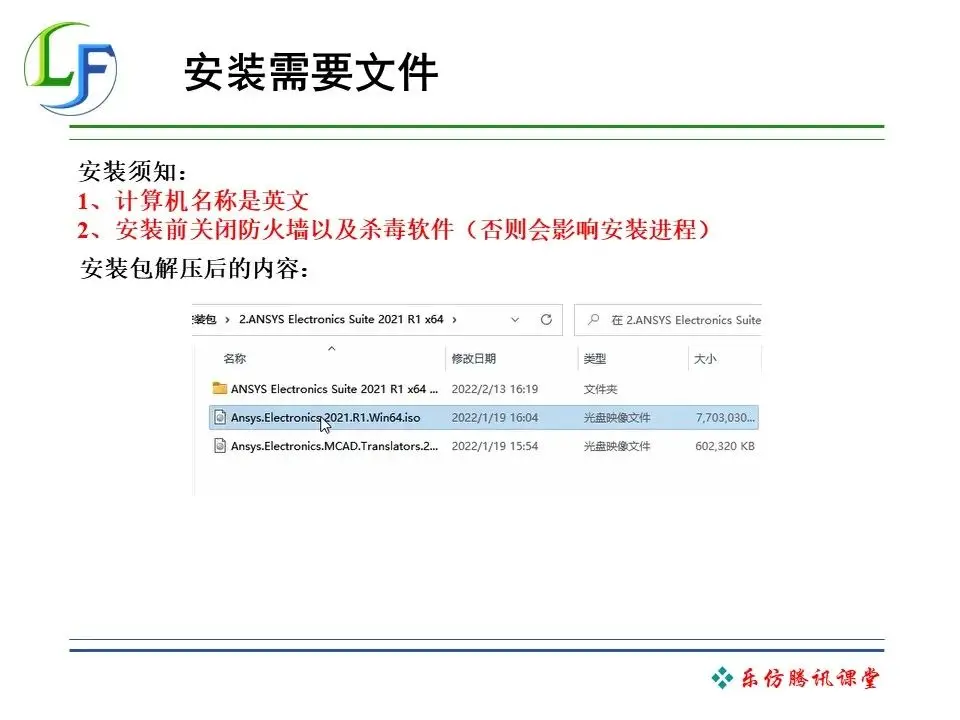The image size is (960, 720).
Task: Sort by the 名称 column header
Action: pyautogui.click(x=234, y=358)
